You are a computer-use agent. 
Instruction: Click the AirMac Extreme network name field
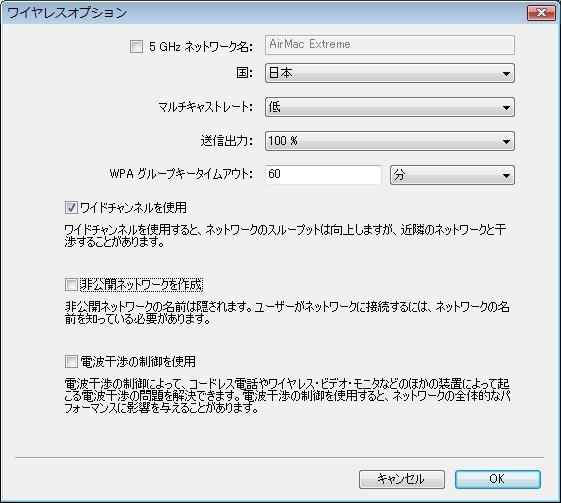(390, 45)
